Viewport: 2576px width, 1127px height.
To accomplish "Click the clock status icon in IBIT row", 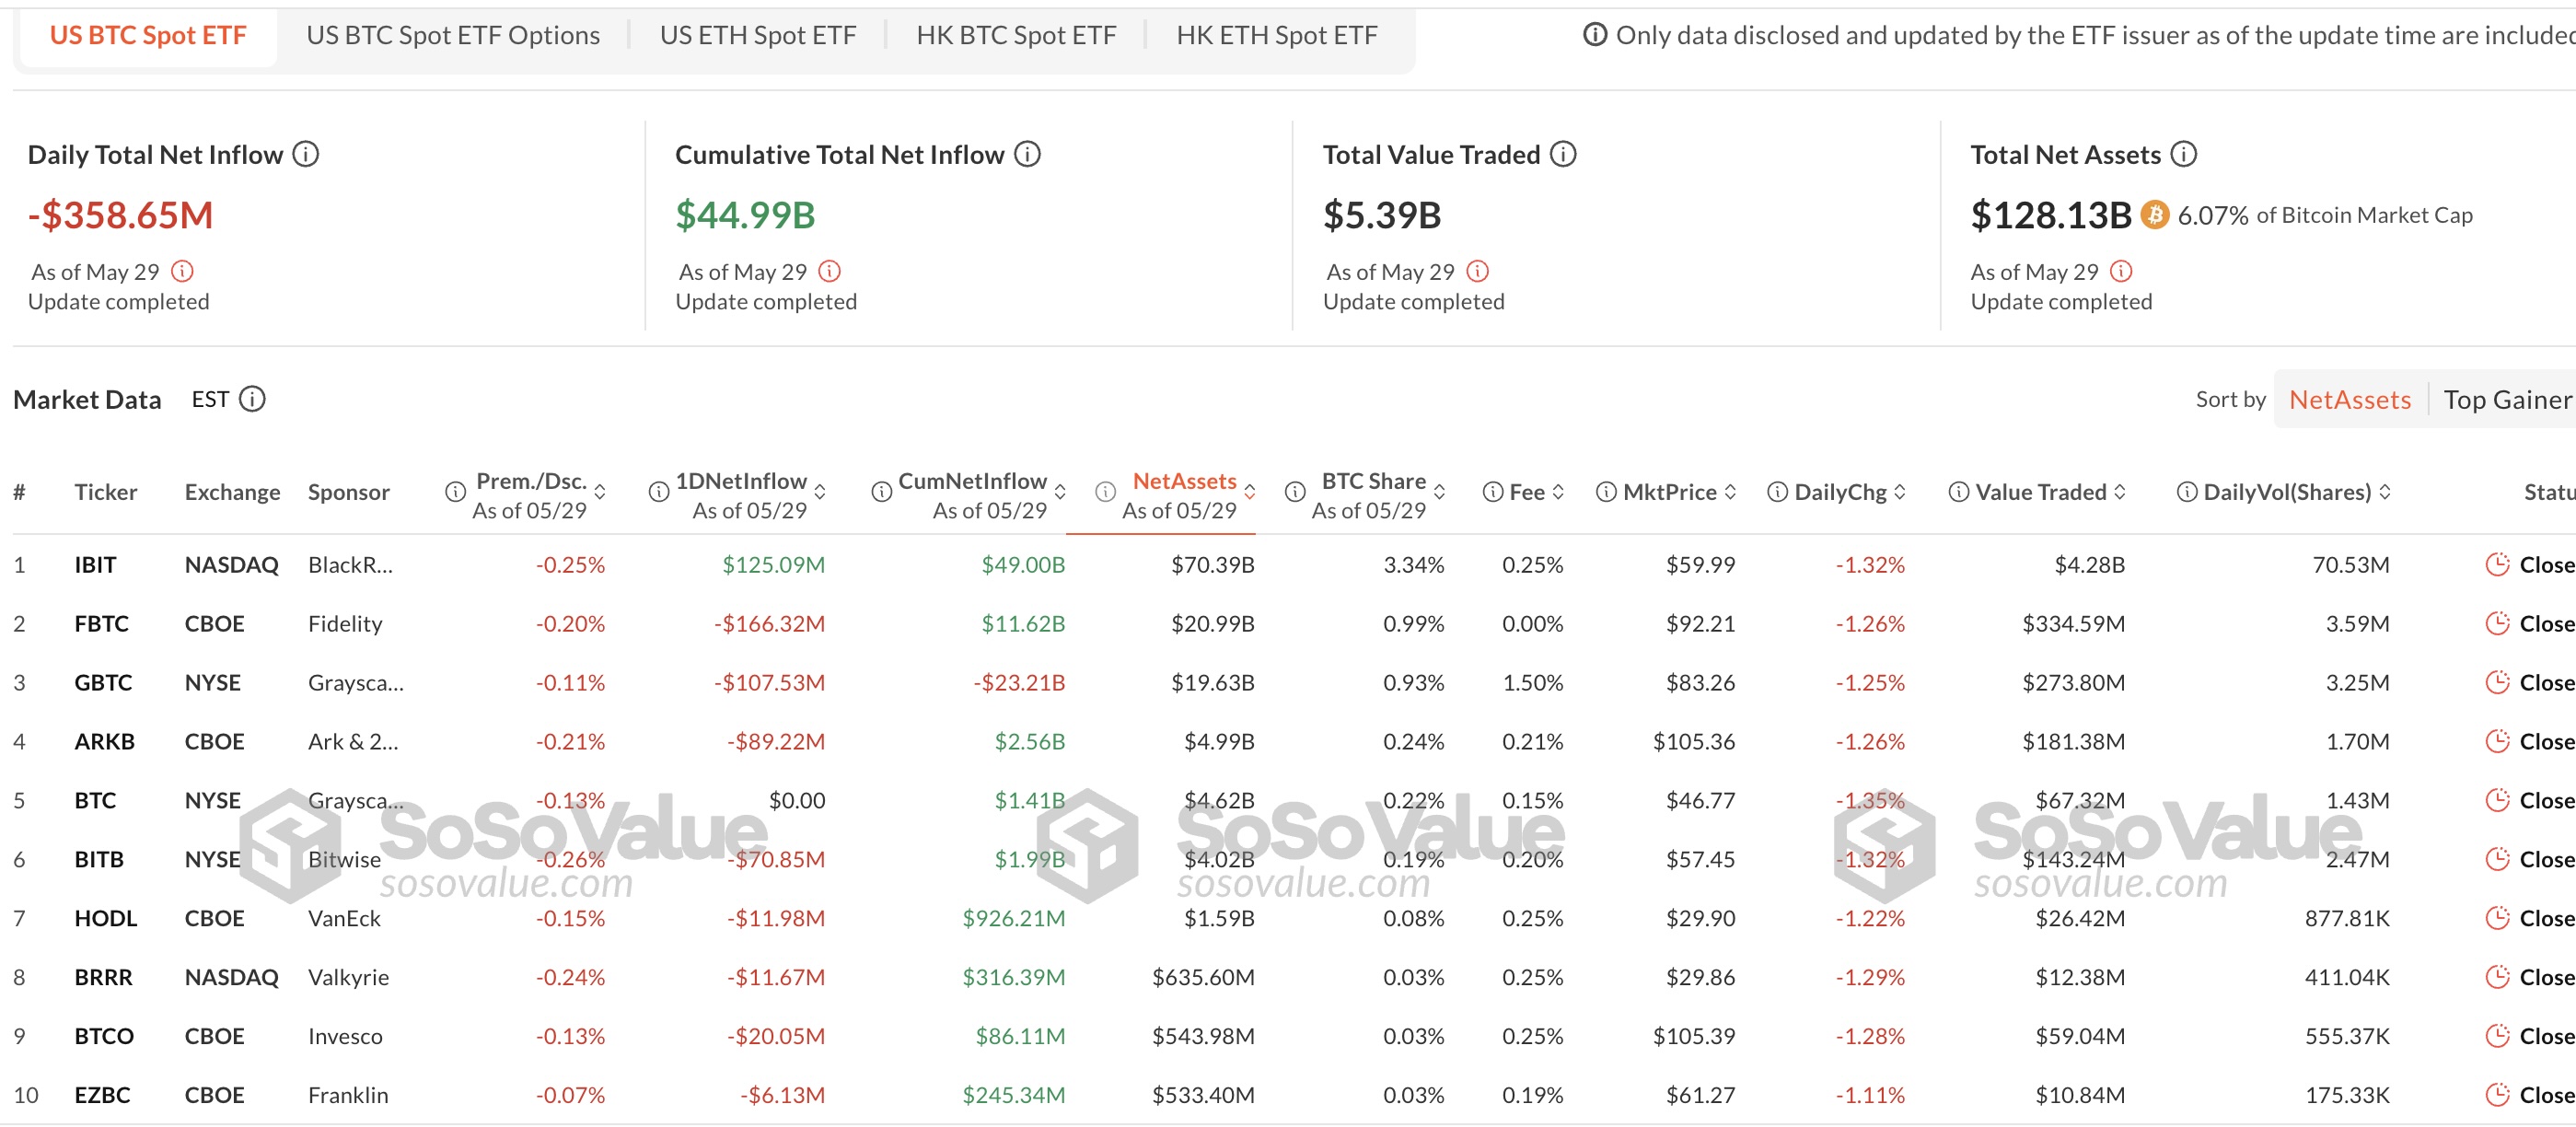I will pos(2497,564).
